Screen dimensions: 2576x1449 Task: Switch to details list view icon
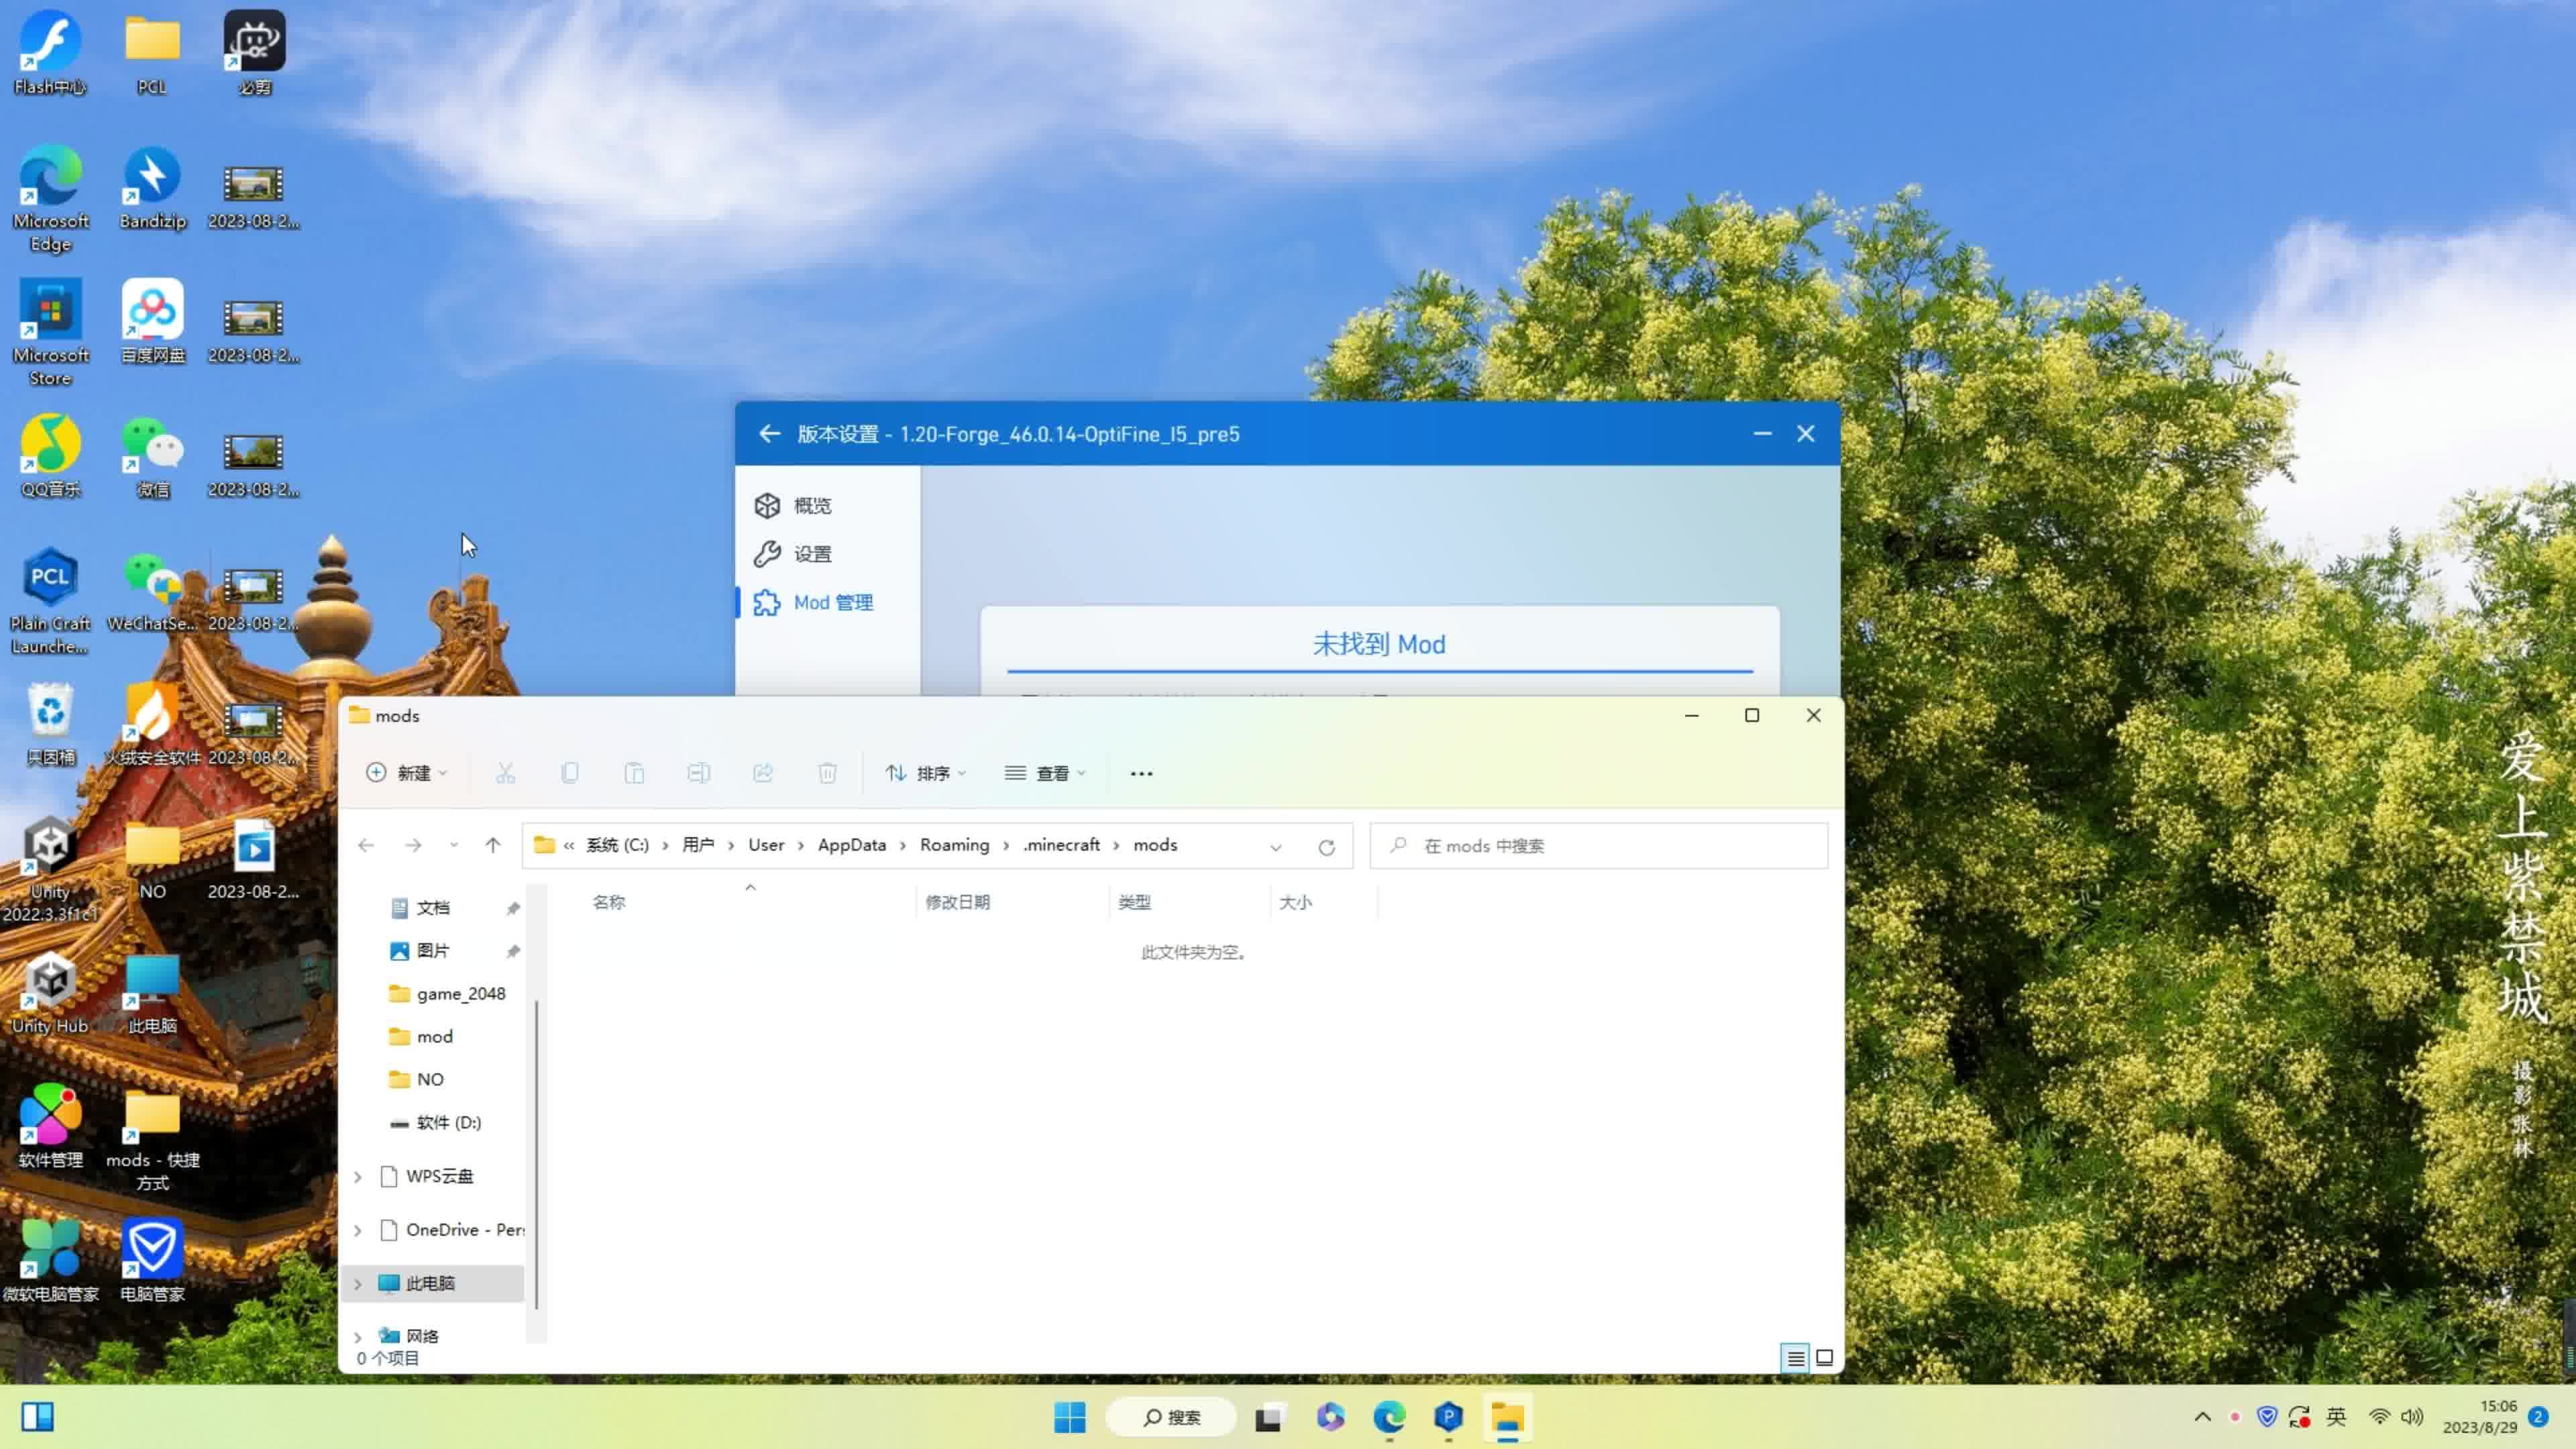tap(1795, 1358)
